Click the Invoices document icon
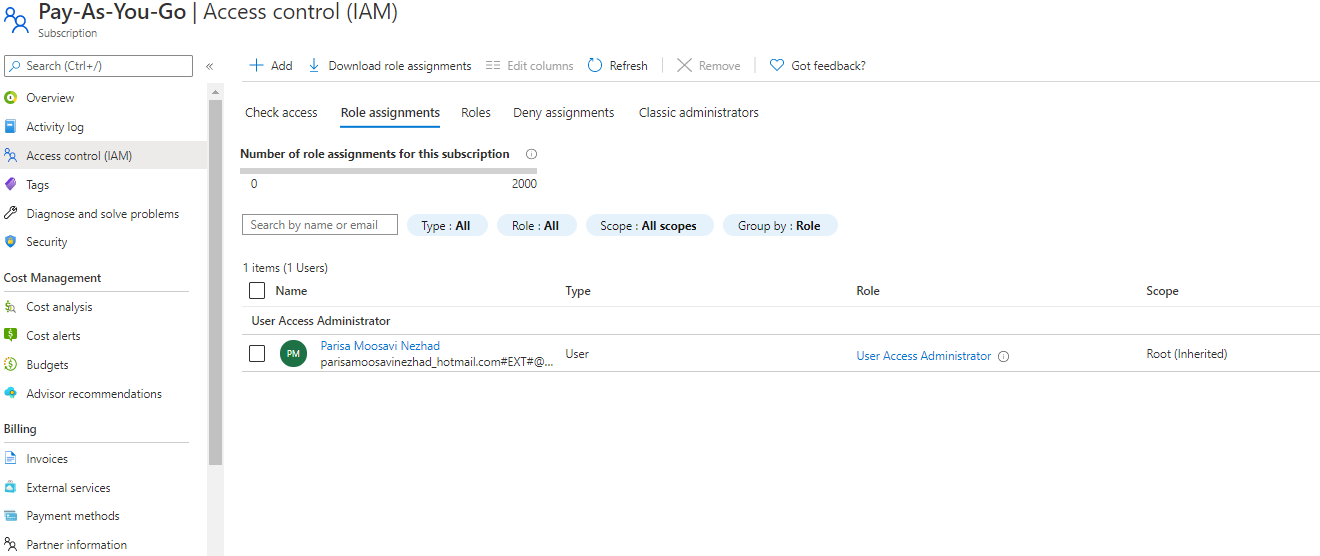 (11, 459)
